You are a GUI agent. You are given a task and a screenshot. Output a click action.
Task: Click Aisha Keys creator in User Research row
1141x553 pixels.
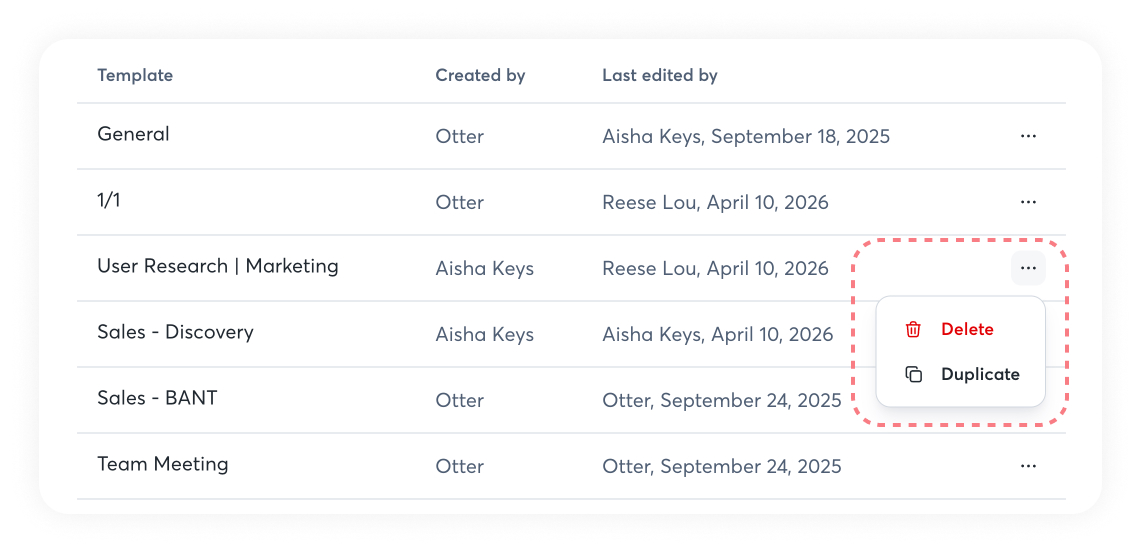click(x=484, y=268)
